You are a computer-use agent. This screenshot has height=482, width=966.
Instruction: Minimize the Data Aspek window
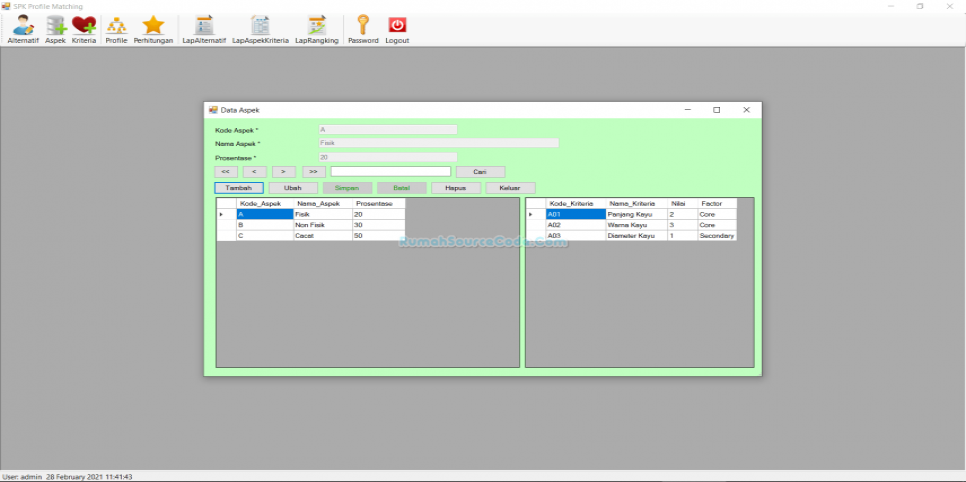coord(688,110)
